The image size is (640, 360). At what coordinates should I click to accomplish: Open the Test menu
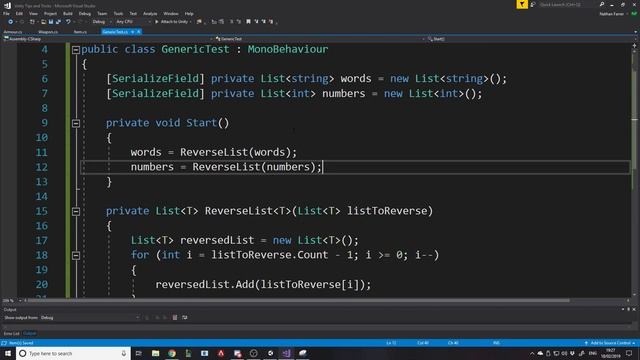[x=133, y=13]
